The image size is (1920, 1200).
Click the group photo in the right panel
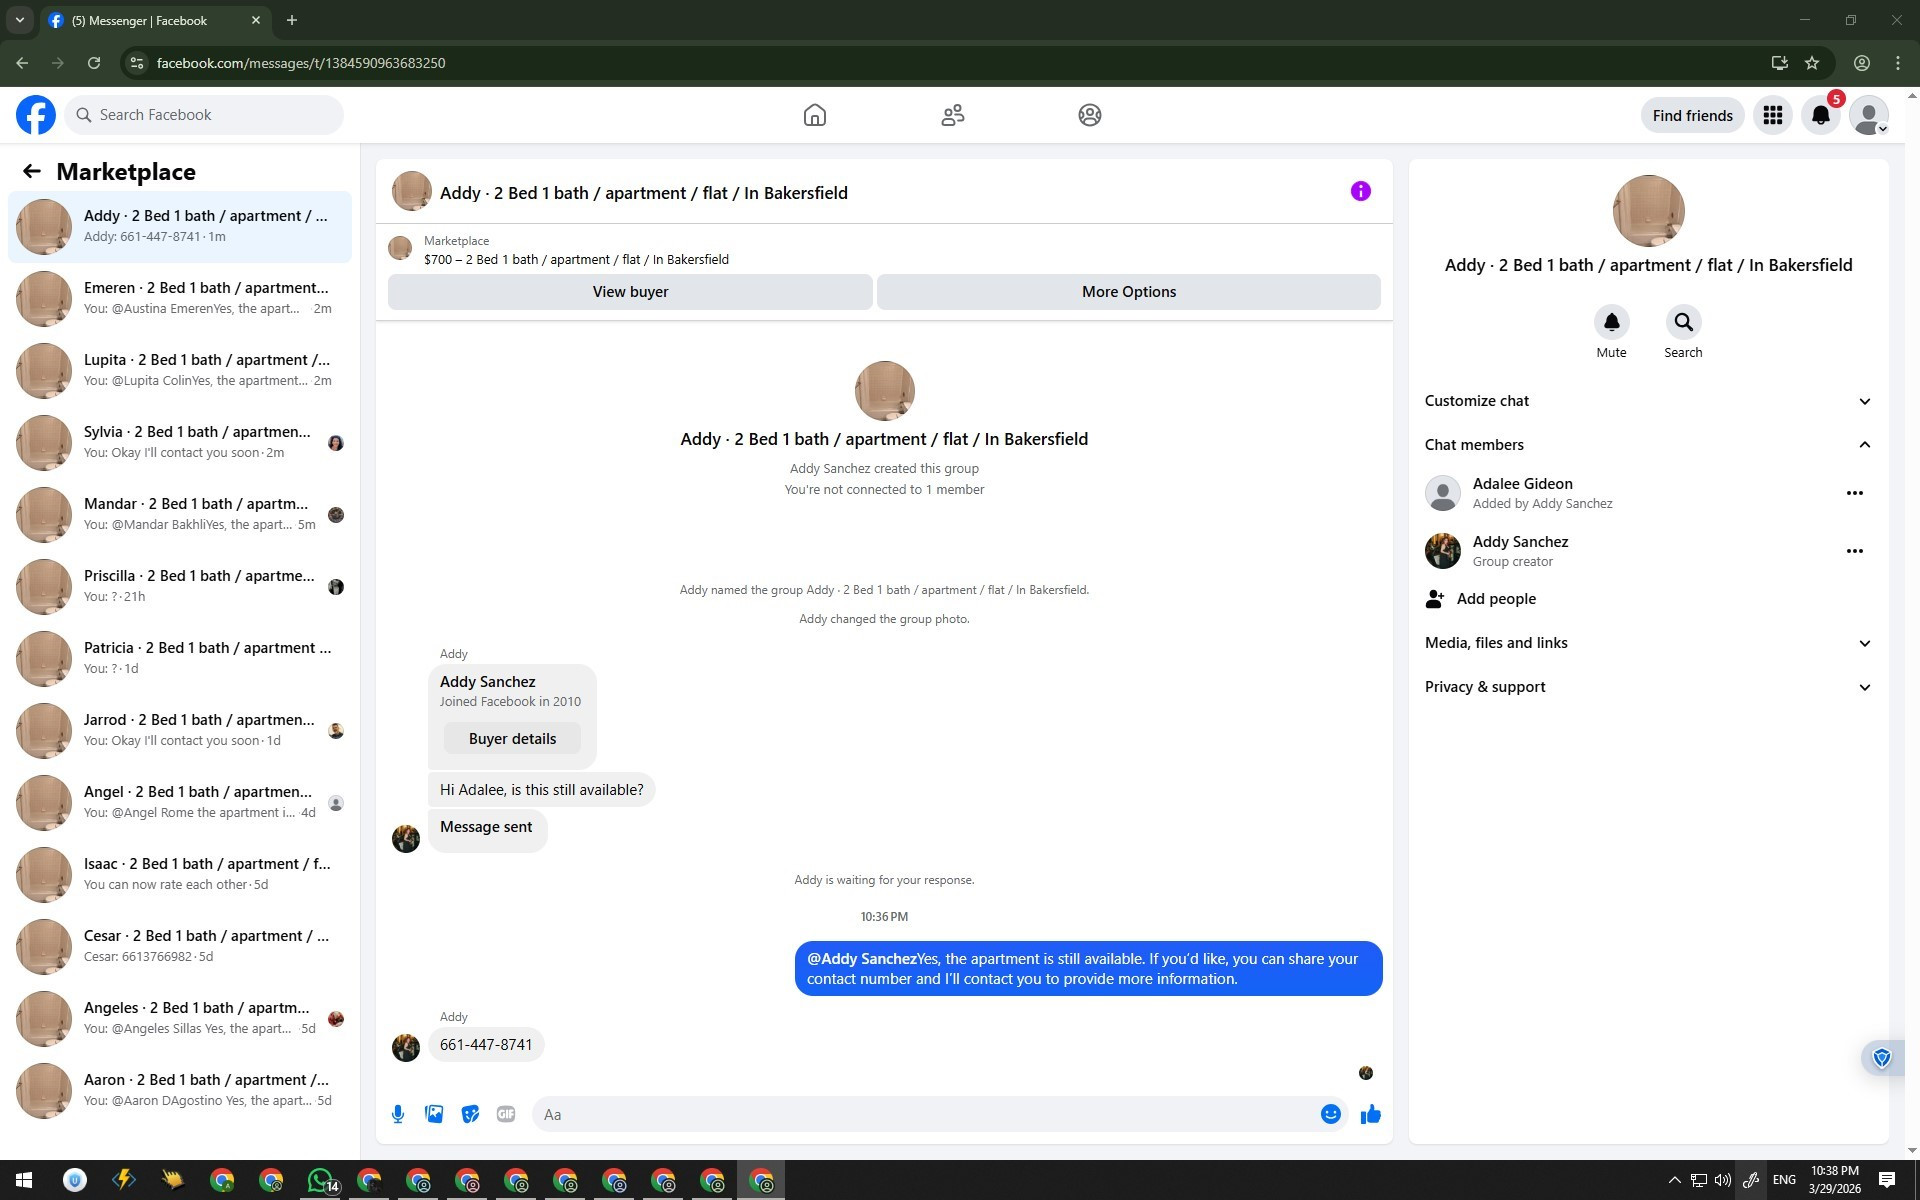[x=1648, y=211]
